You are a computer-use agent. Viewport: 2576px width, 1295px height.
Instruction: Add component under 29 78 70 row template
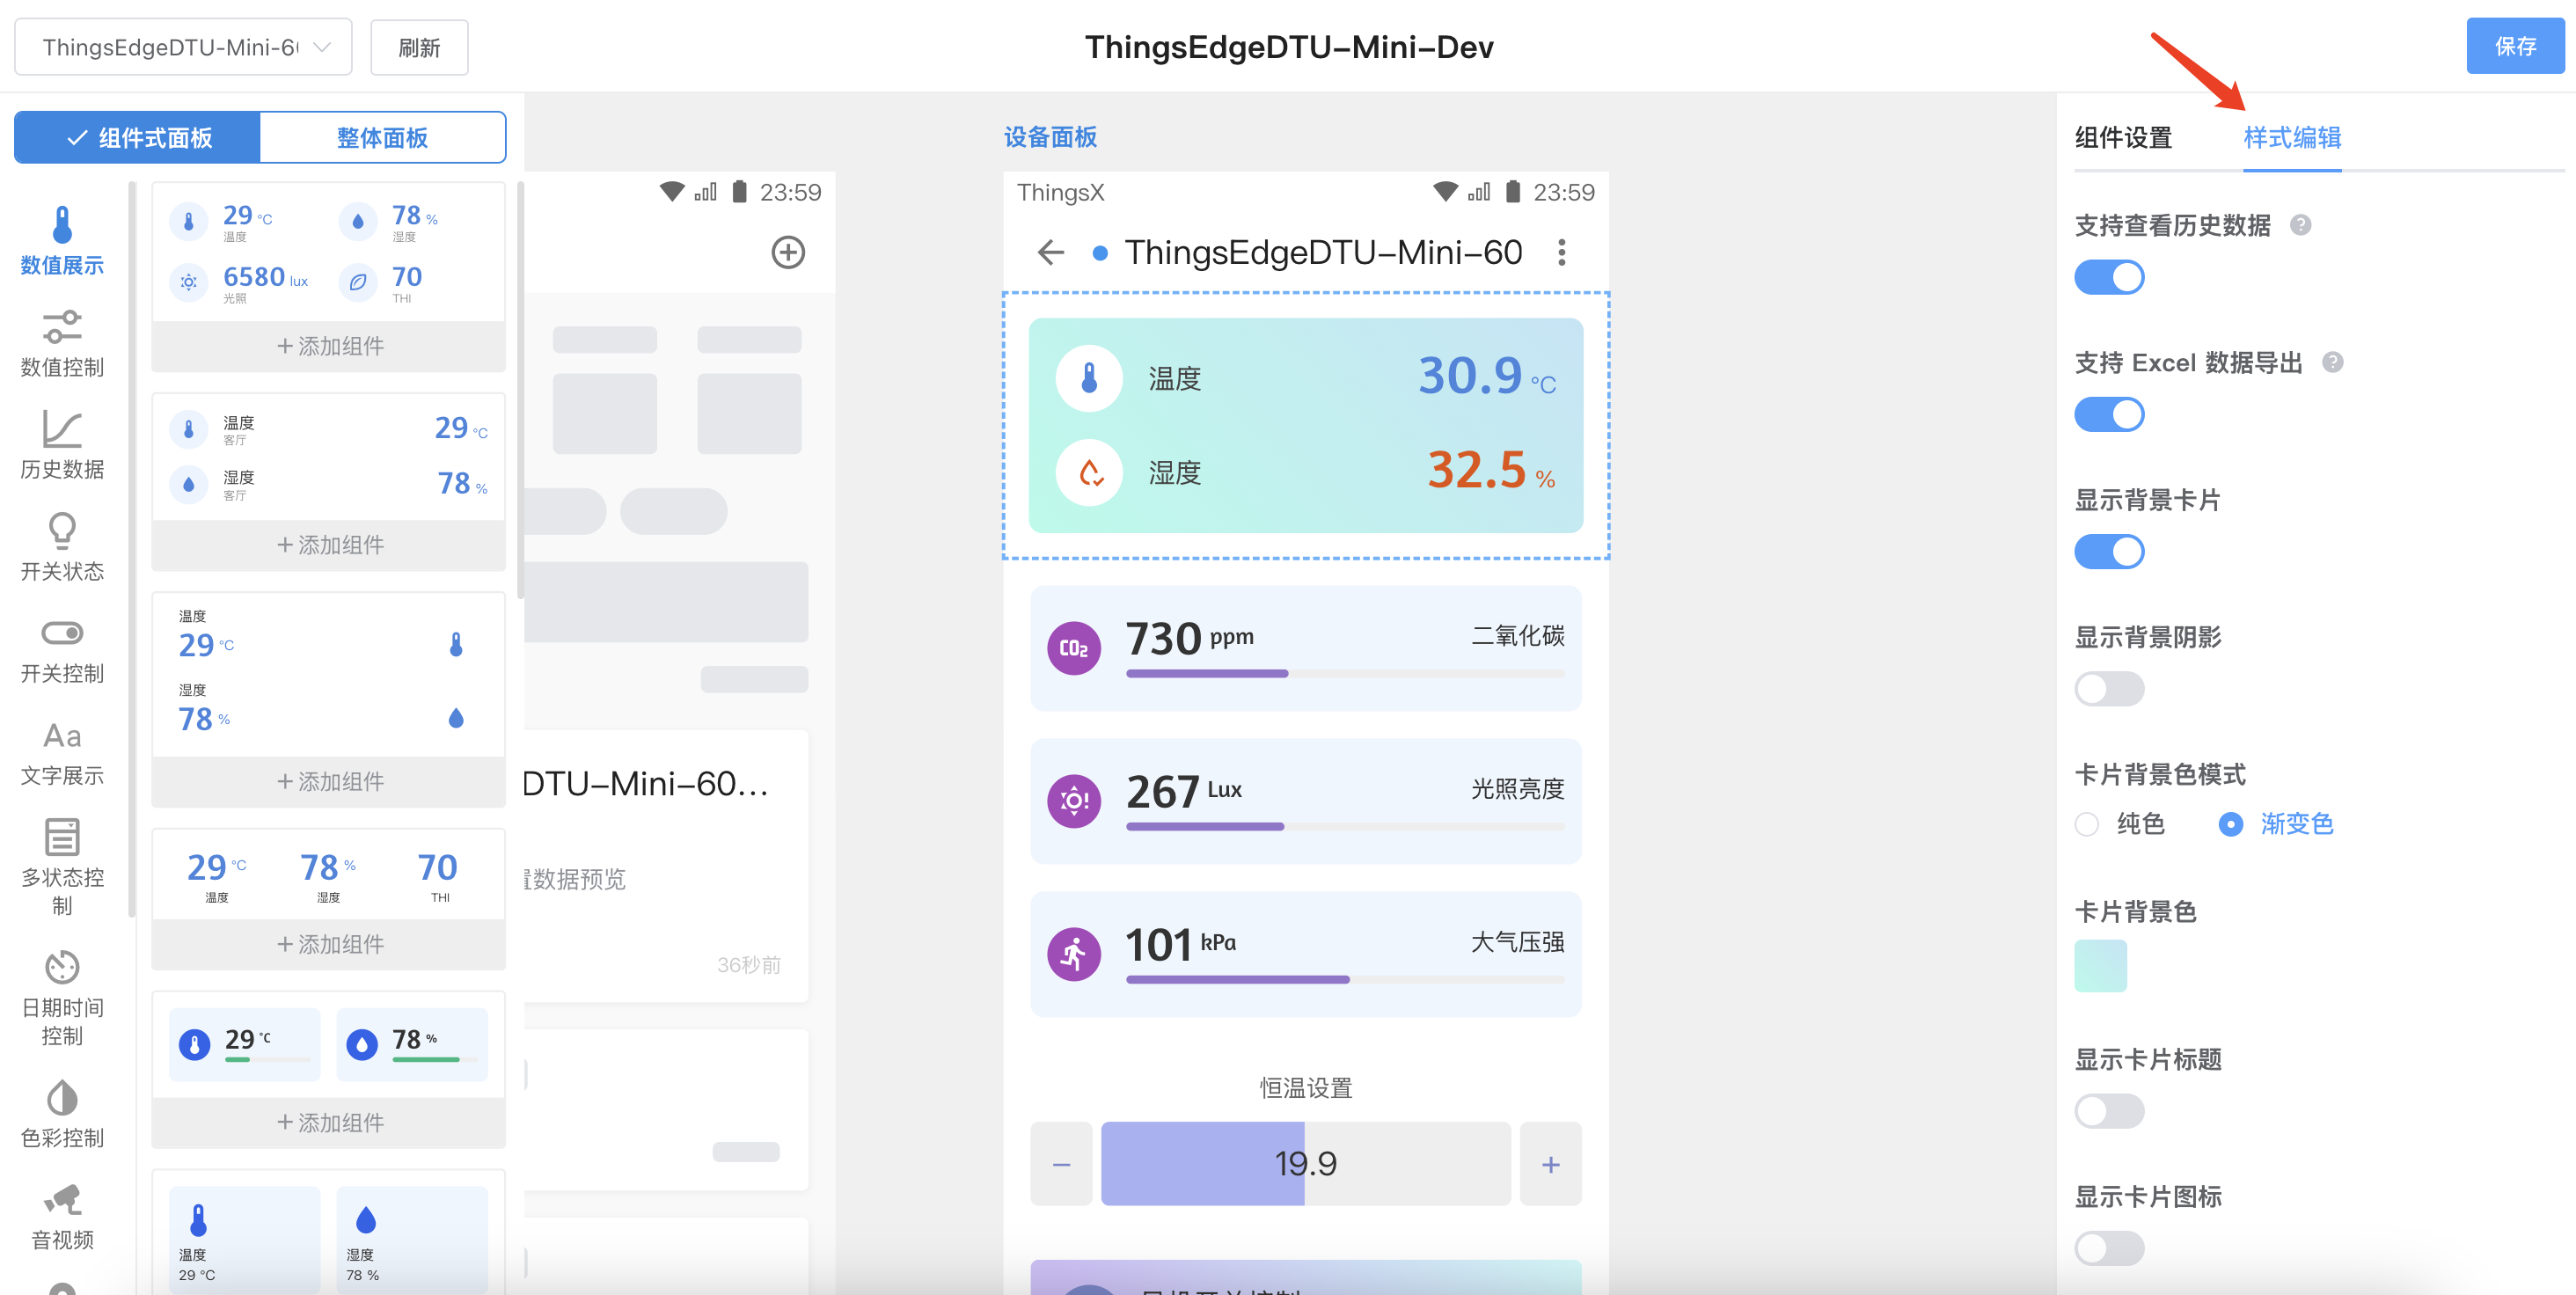pyautogui.click(x=329, y=944)
